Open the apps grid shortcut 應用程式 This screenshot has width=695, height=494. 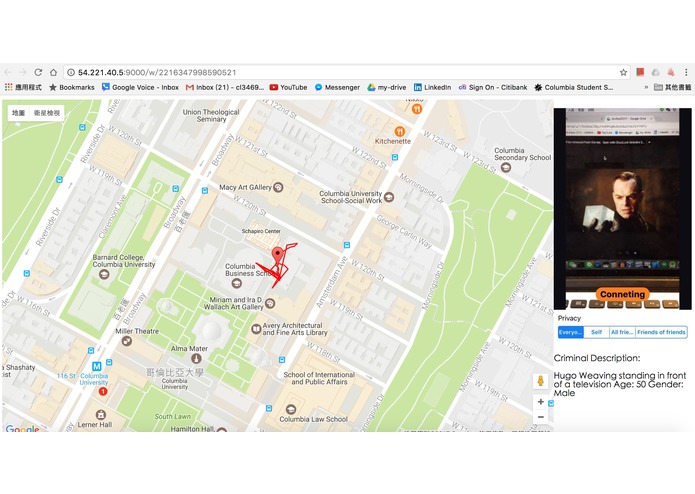pyautogui.click(x=23, y=87)
